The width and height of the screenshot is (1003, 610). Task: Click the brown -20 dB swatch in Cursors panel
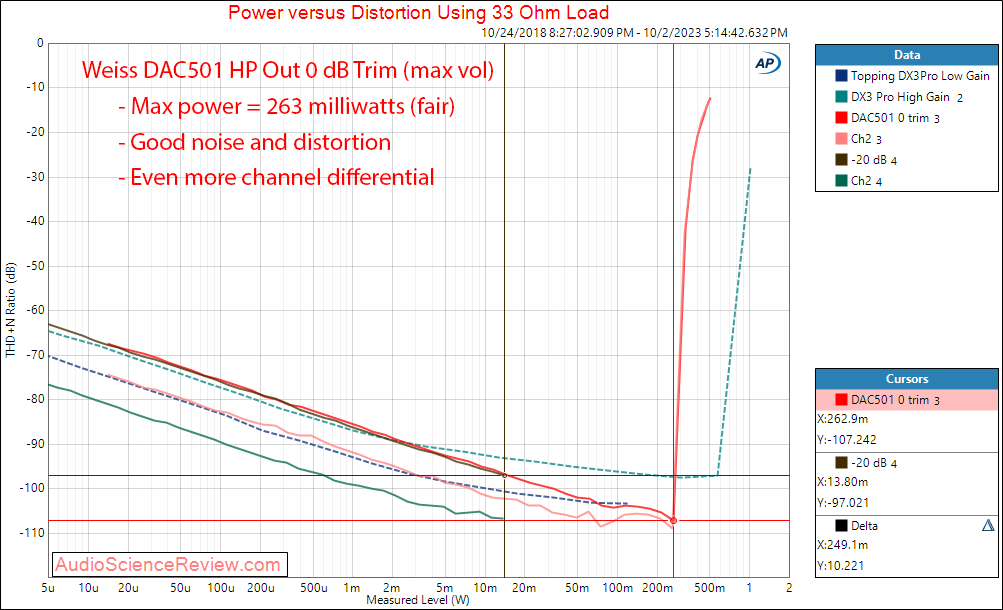[x=841, y=462]
